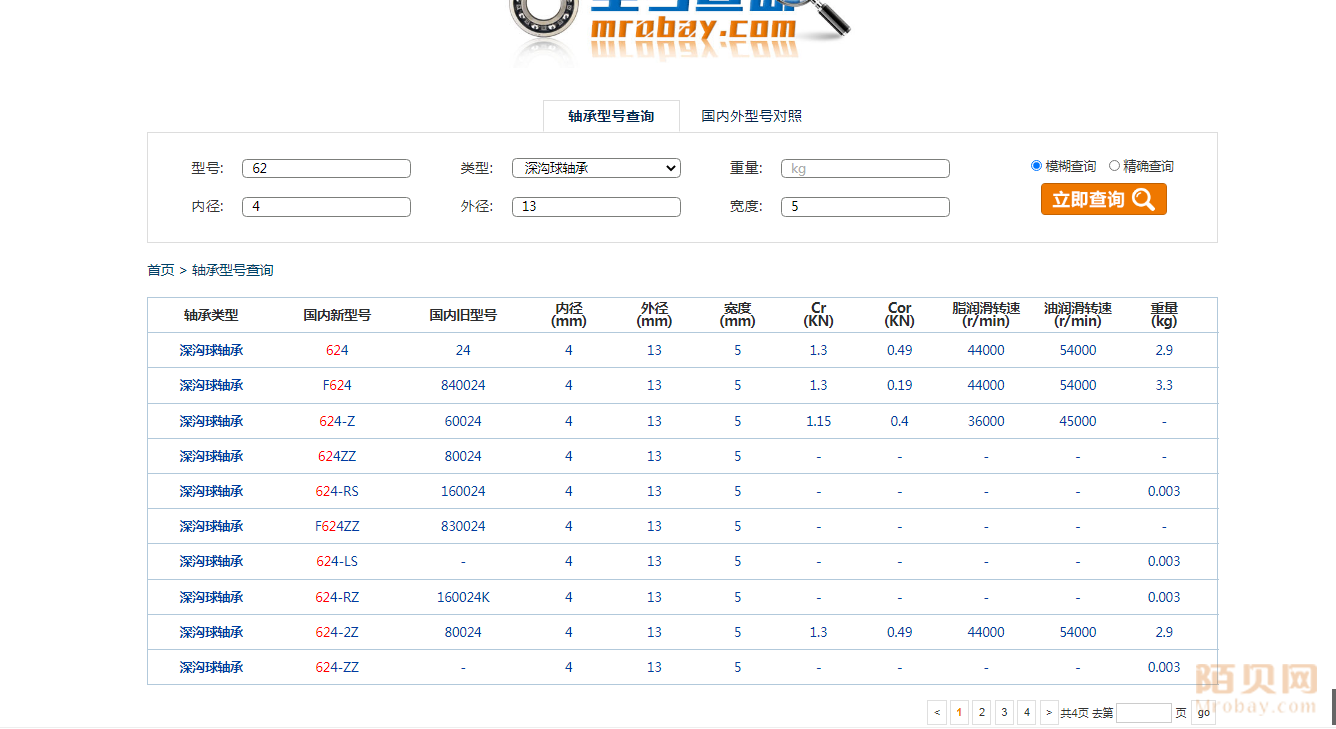
Task: Click the page number jump input box
Action: [x=1143, y=712]
